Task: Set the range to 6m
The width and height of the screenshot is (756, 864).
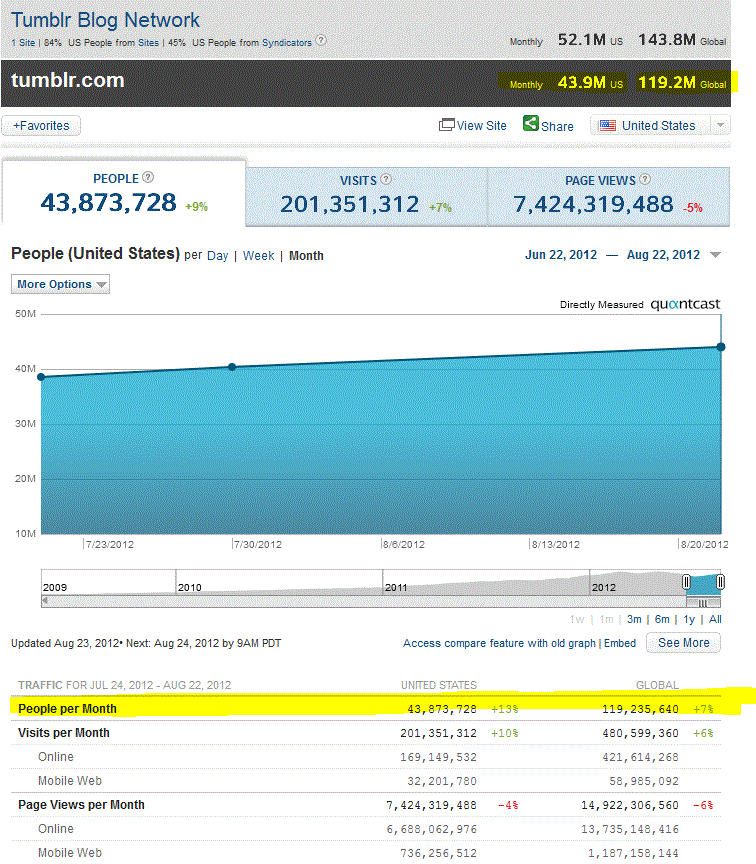Action: click(662, 619)
